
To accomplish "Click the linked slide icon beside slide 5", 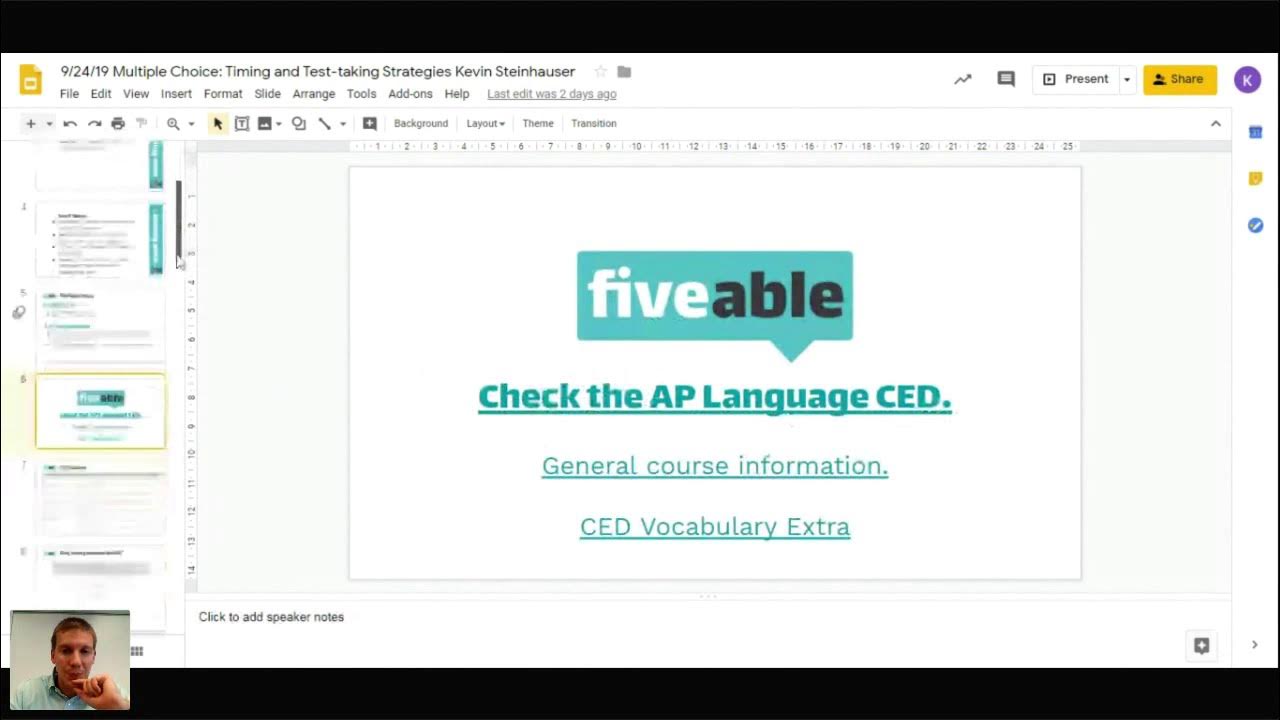I will [x=19, y=312].
